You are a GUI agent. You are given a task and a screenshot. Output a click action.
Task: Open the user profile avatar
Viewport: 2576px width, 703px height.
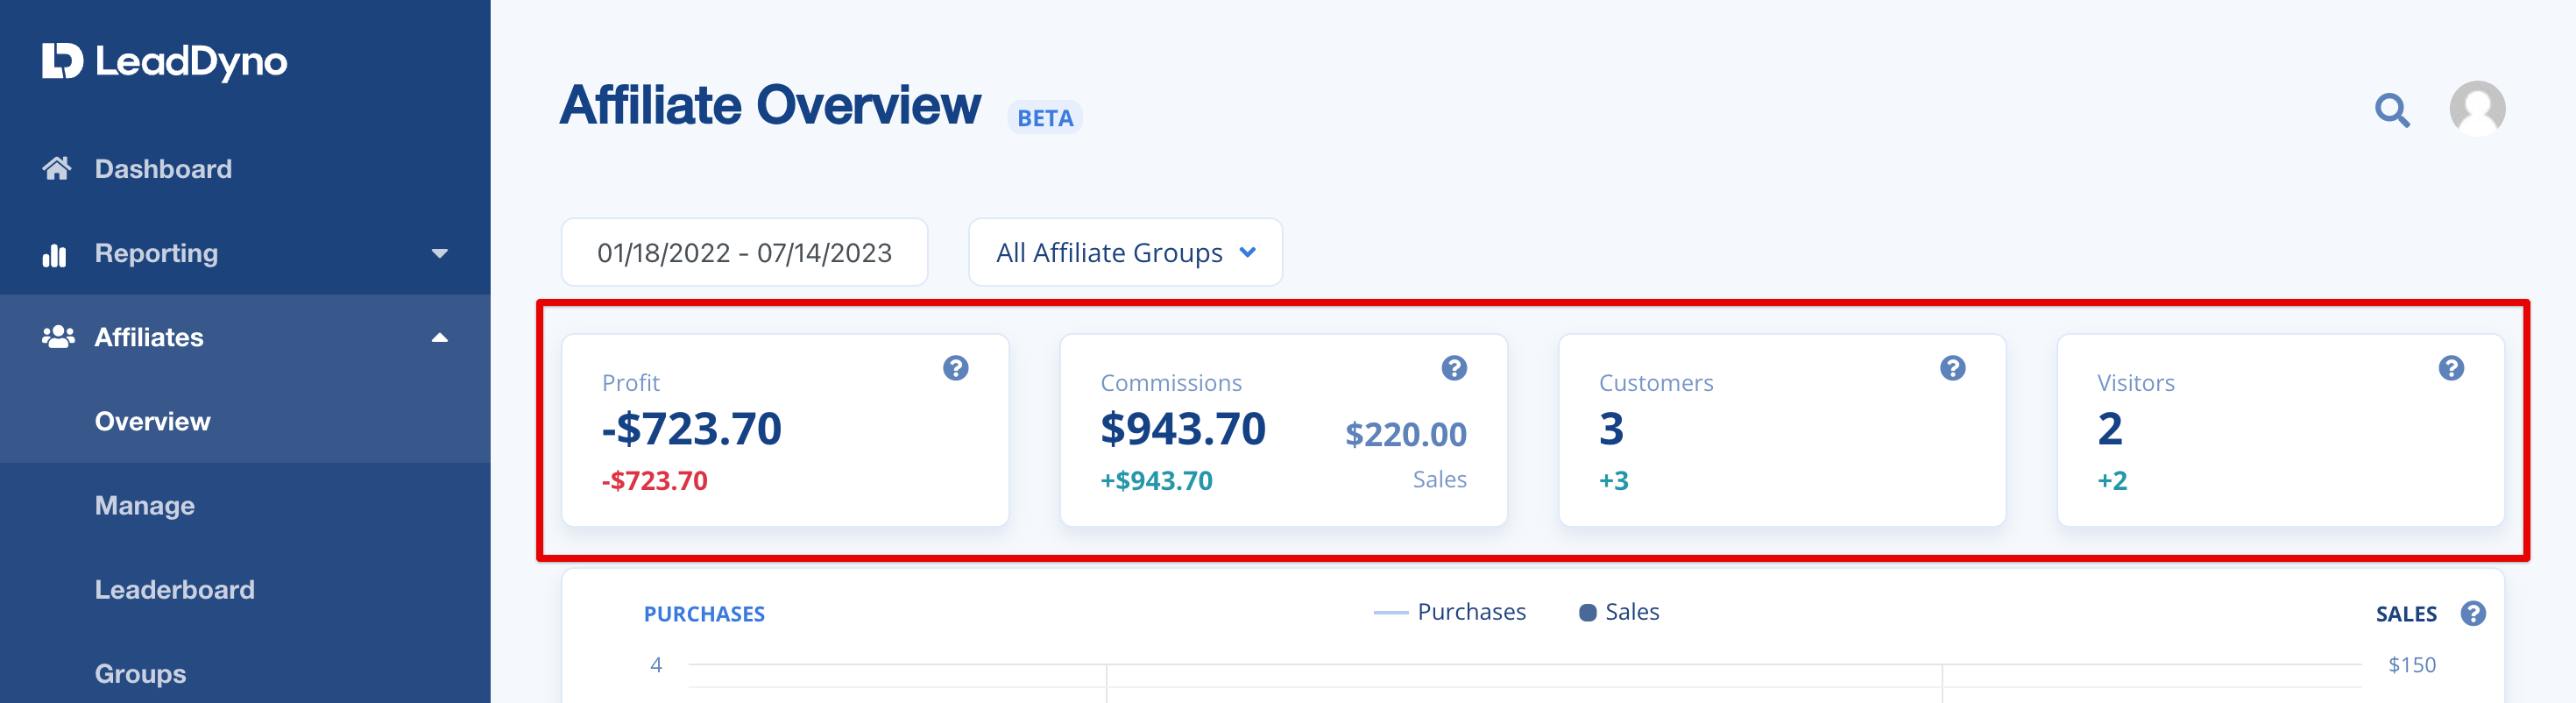(x=2476, y=108)
